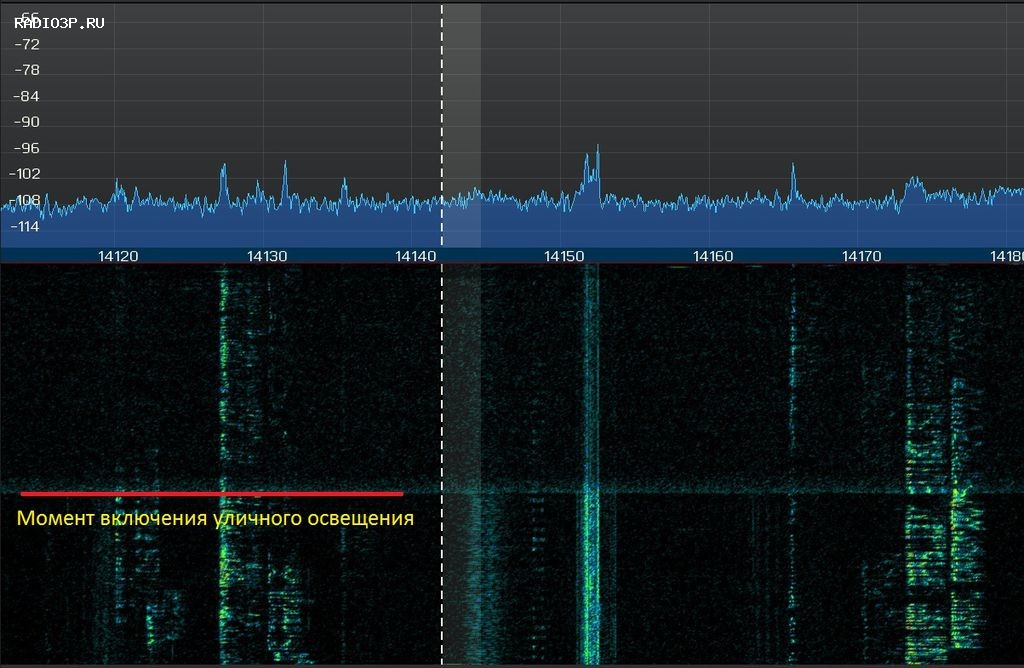The width and height of the screenshot is (1024, 668).
Task: Select the spectrum peak near 14165
Action: point(793,170)
